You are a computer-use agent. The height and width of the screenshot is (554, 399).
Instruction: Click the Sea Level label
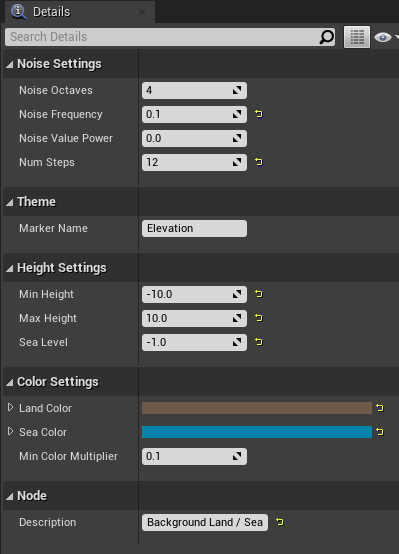(x=43, y=342)
